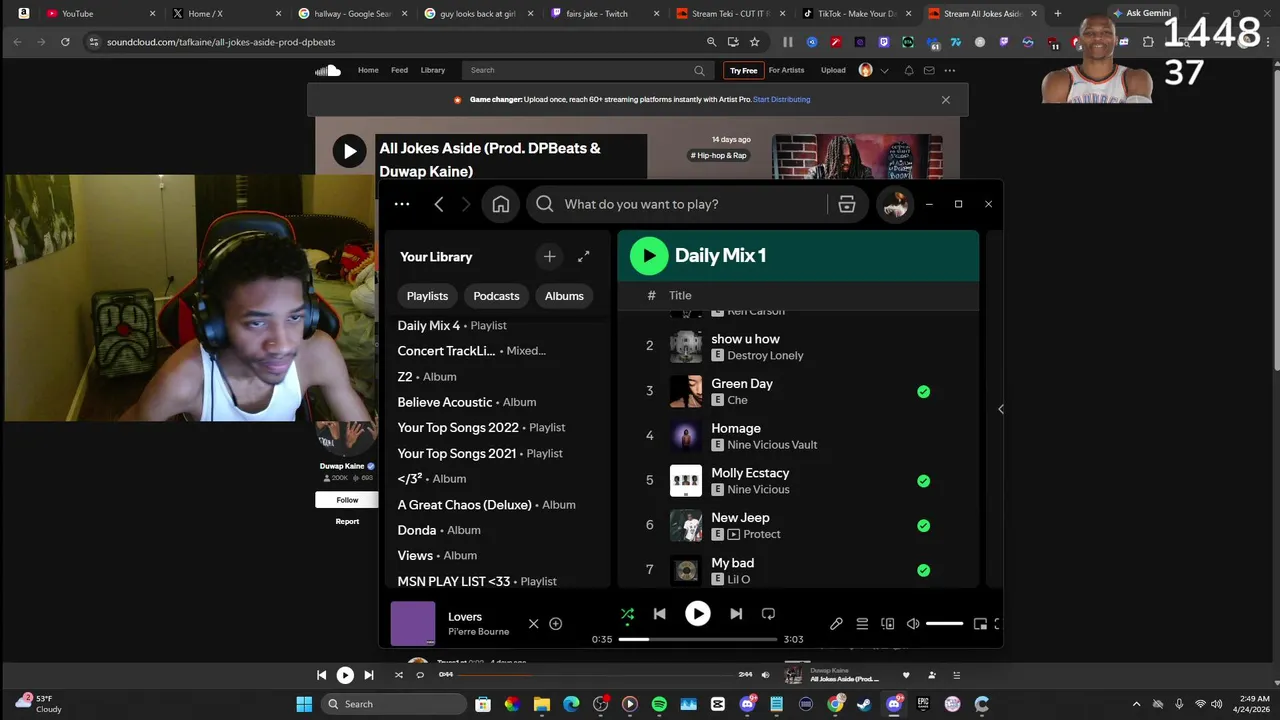Open SoundCloud Library tab
The height and width of the screenshot is (720, 1280).
[x=433, y=70]
